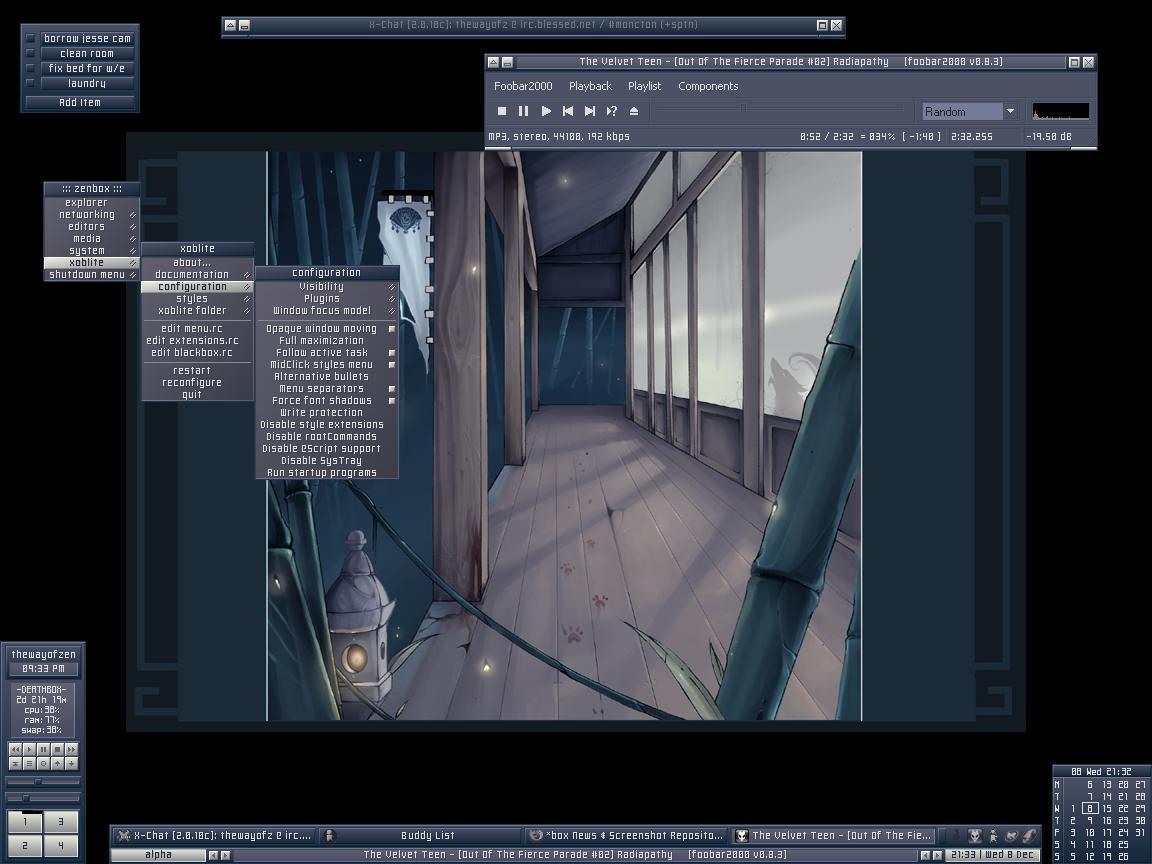Click play on the sidebar player widget
The height and width of the screenshot is (864, 1152).
[29, 749]
